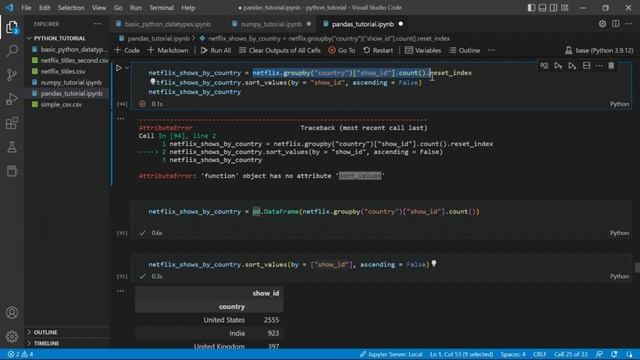Viewport: 640px width, 360px height.
Task: Click Run by Line icon in the cell toolbar
Action: click(544, 66)
